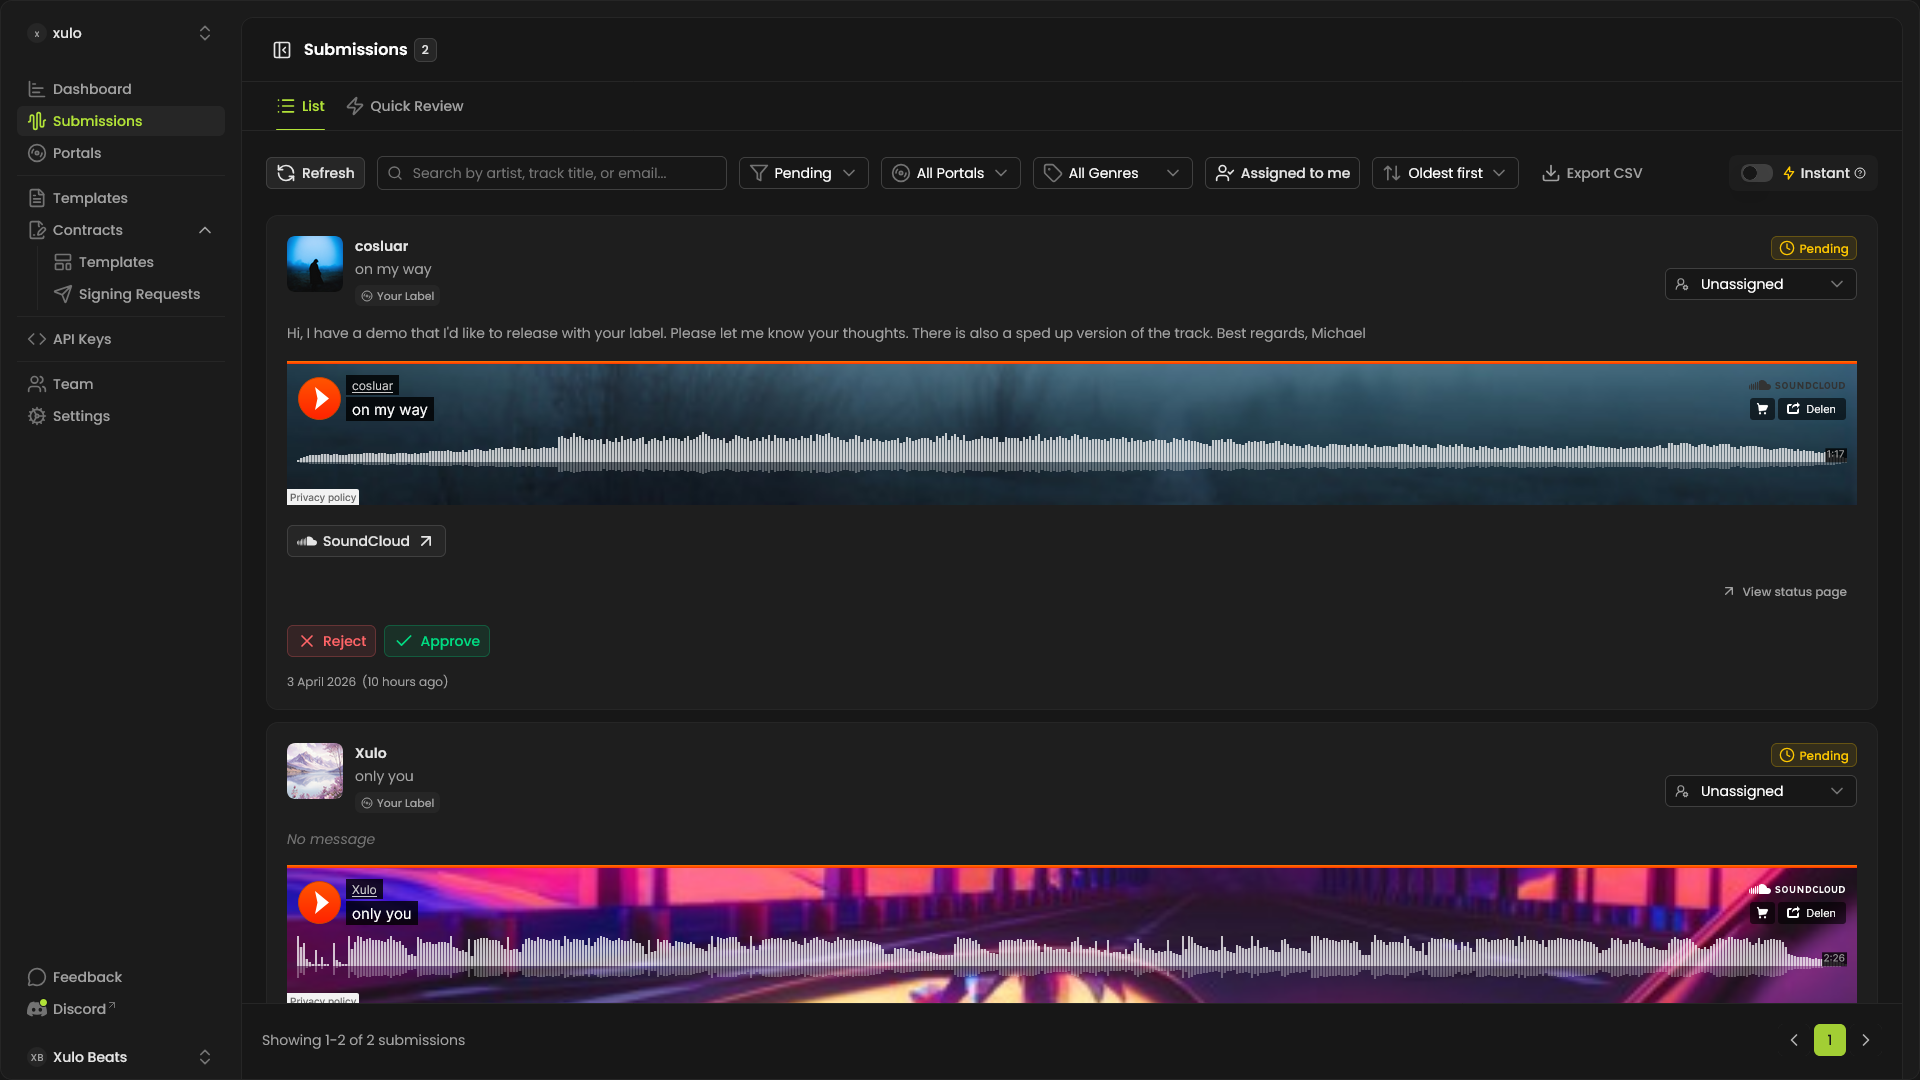
Task: Open the Team section
Action: (71, 384)
